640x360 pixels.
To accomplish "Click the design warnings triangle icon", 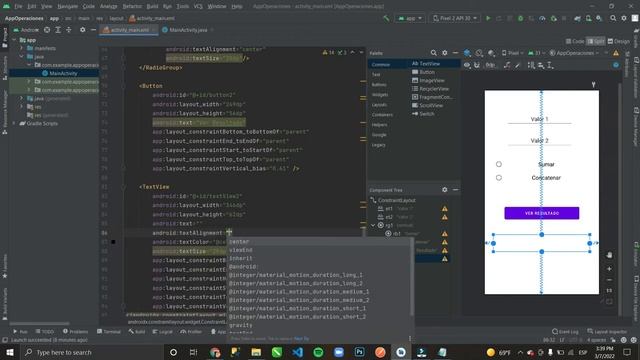I will coord(616,53).
